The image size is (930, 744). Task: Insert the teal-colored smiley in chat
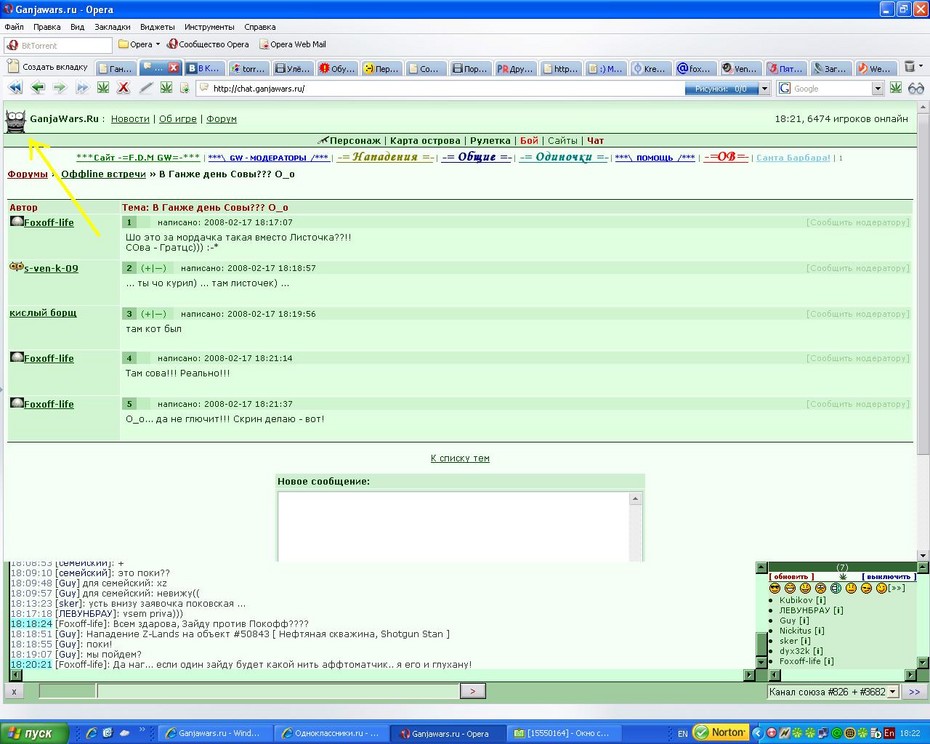point(836,589)
